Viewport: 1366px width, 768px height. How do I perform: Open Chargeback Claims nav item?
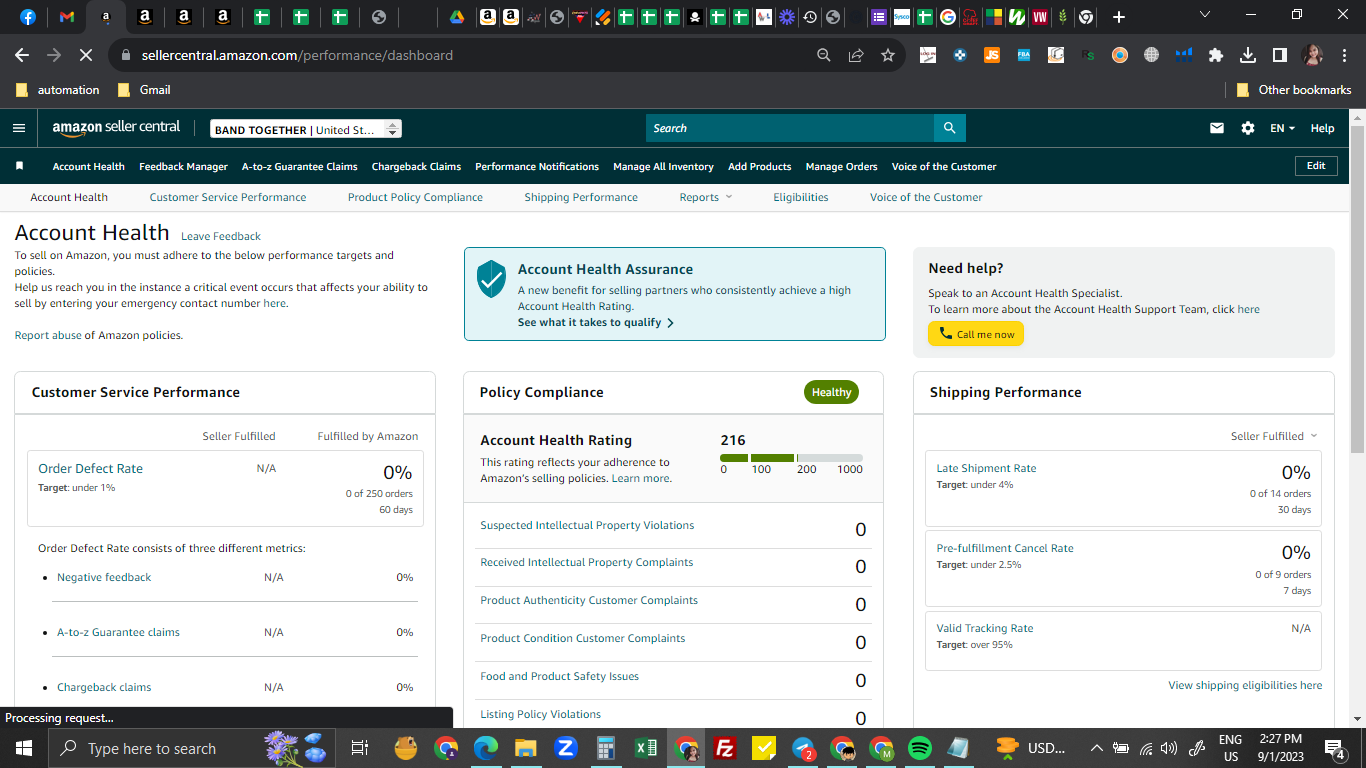point(416,166)
